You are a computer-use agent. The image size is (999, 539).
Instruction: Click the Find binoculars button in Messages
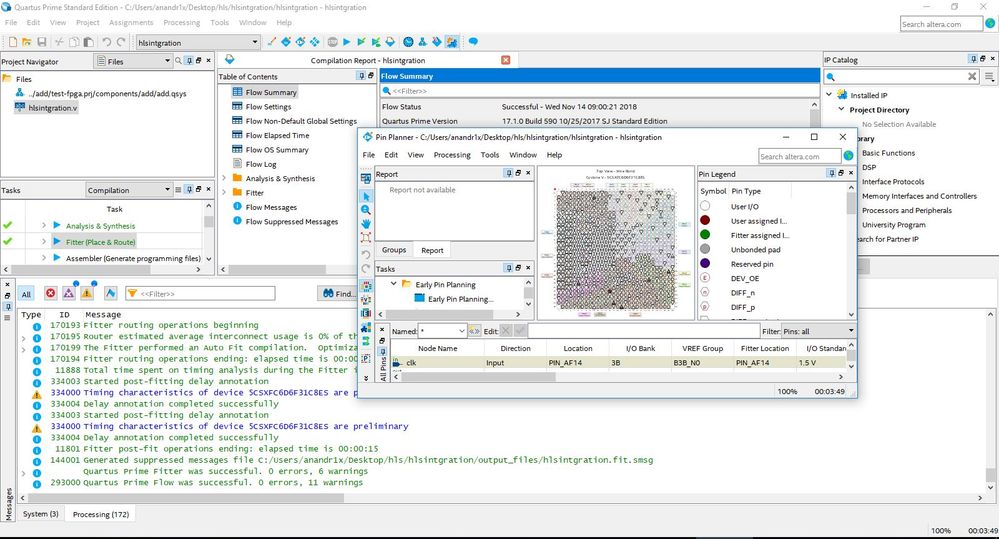point(337,293)
